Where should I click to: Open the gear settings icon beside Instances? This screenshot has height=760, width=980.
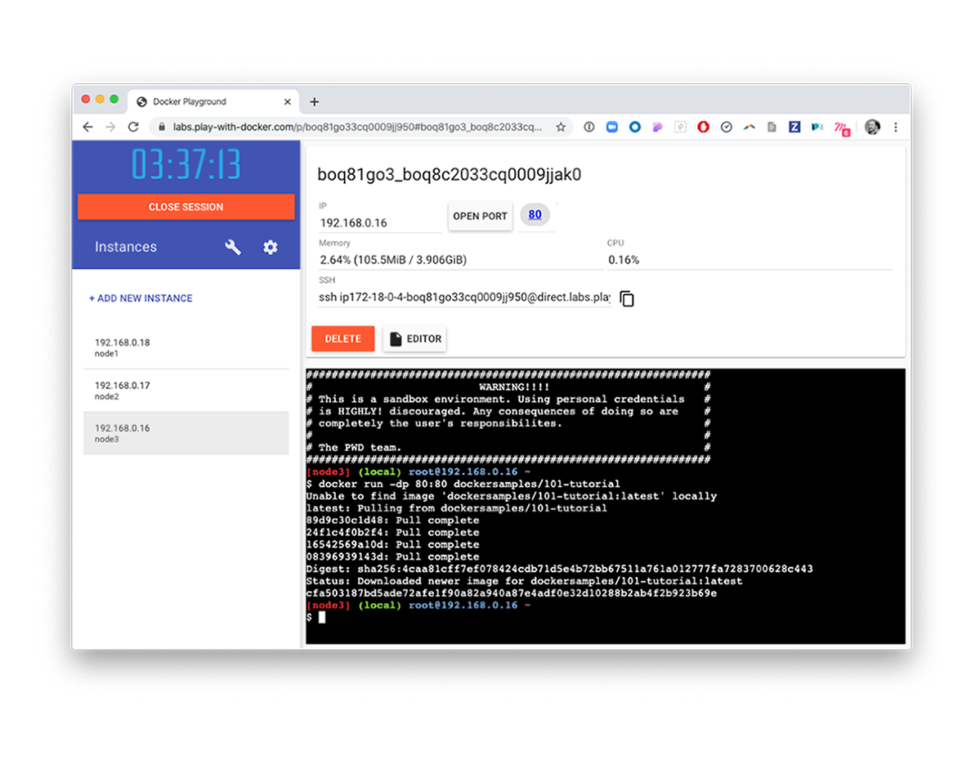pyautogui.click(x=270, y=247)
